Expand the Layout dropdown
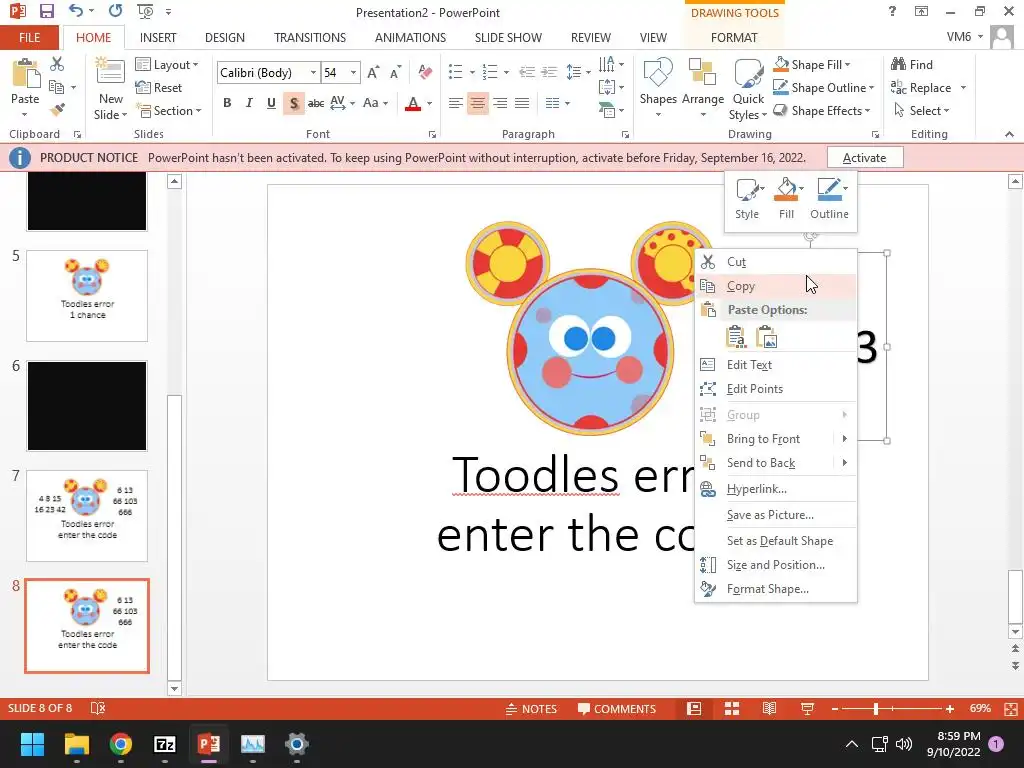This screenshot has width=1024, height=768. [167, 65]
